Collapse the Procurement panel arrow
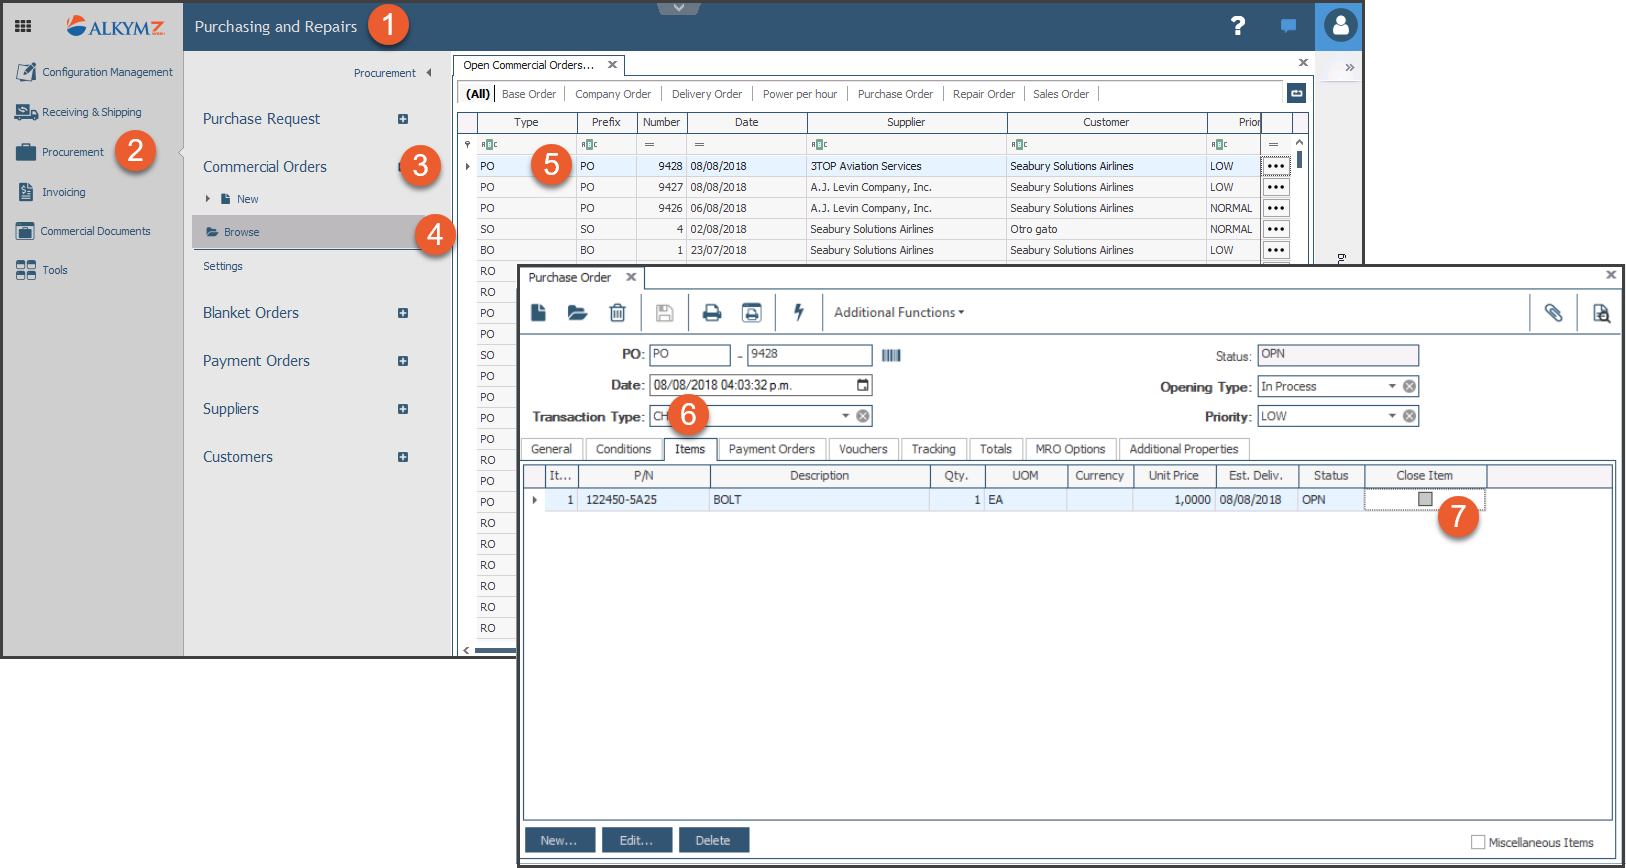The image size is (1626, 868). [x=429, y=72]
